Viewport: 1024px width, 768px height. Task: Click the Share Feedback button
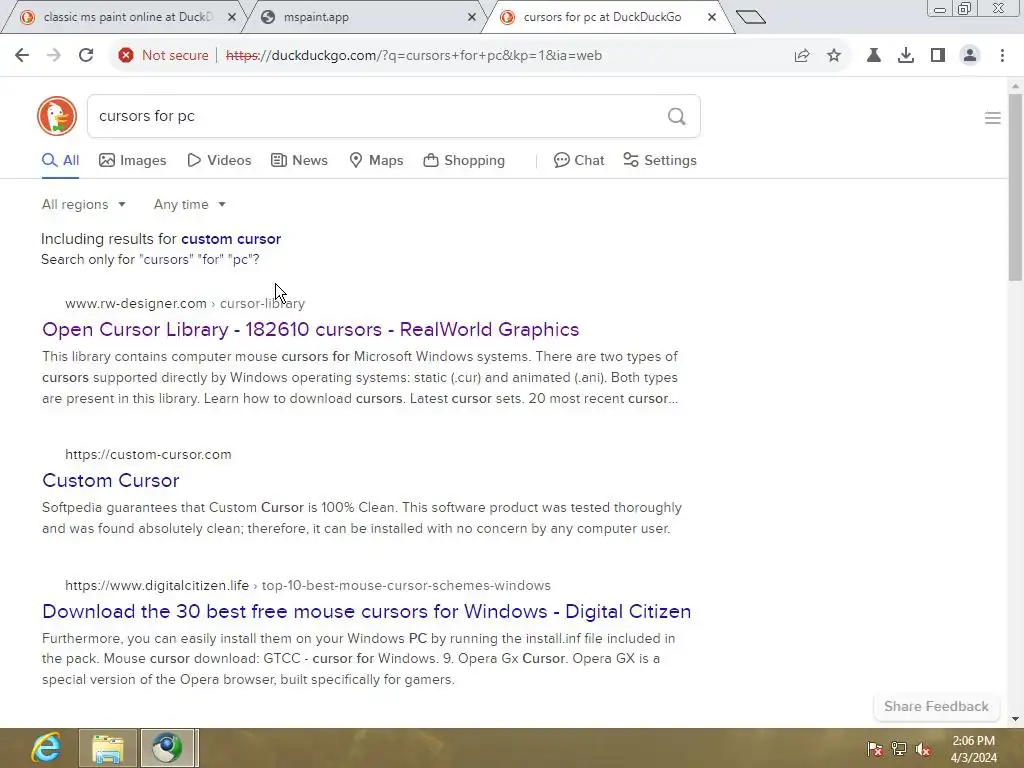936,707
